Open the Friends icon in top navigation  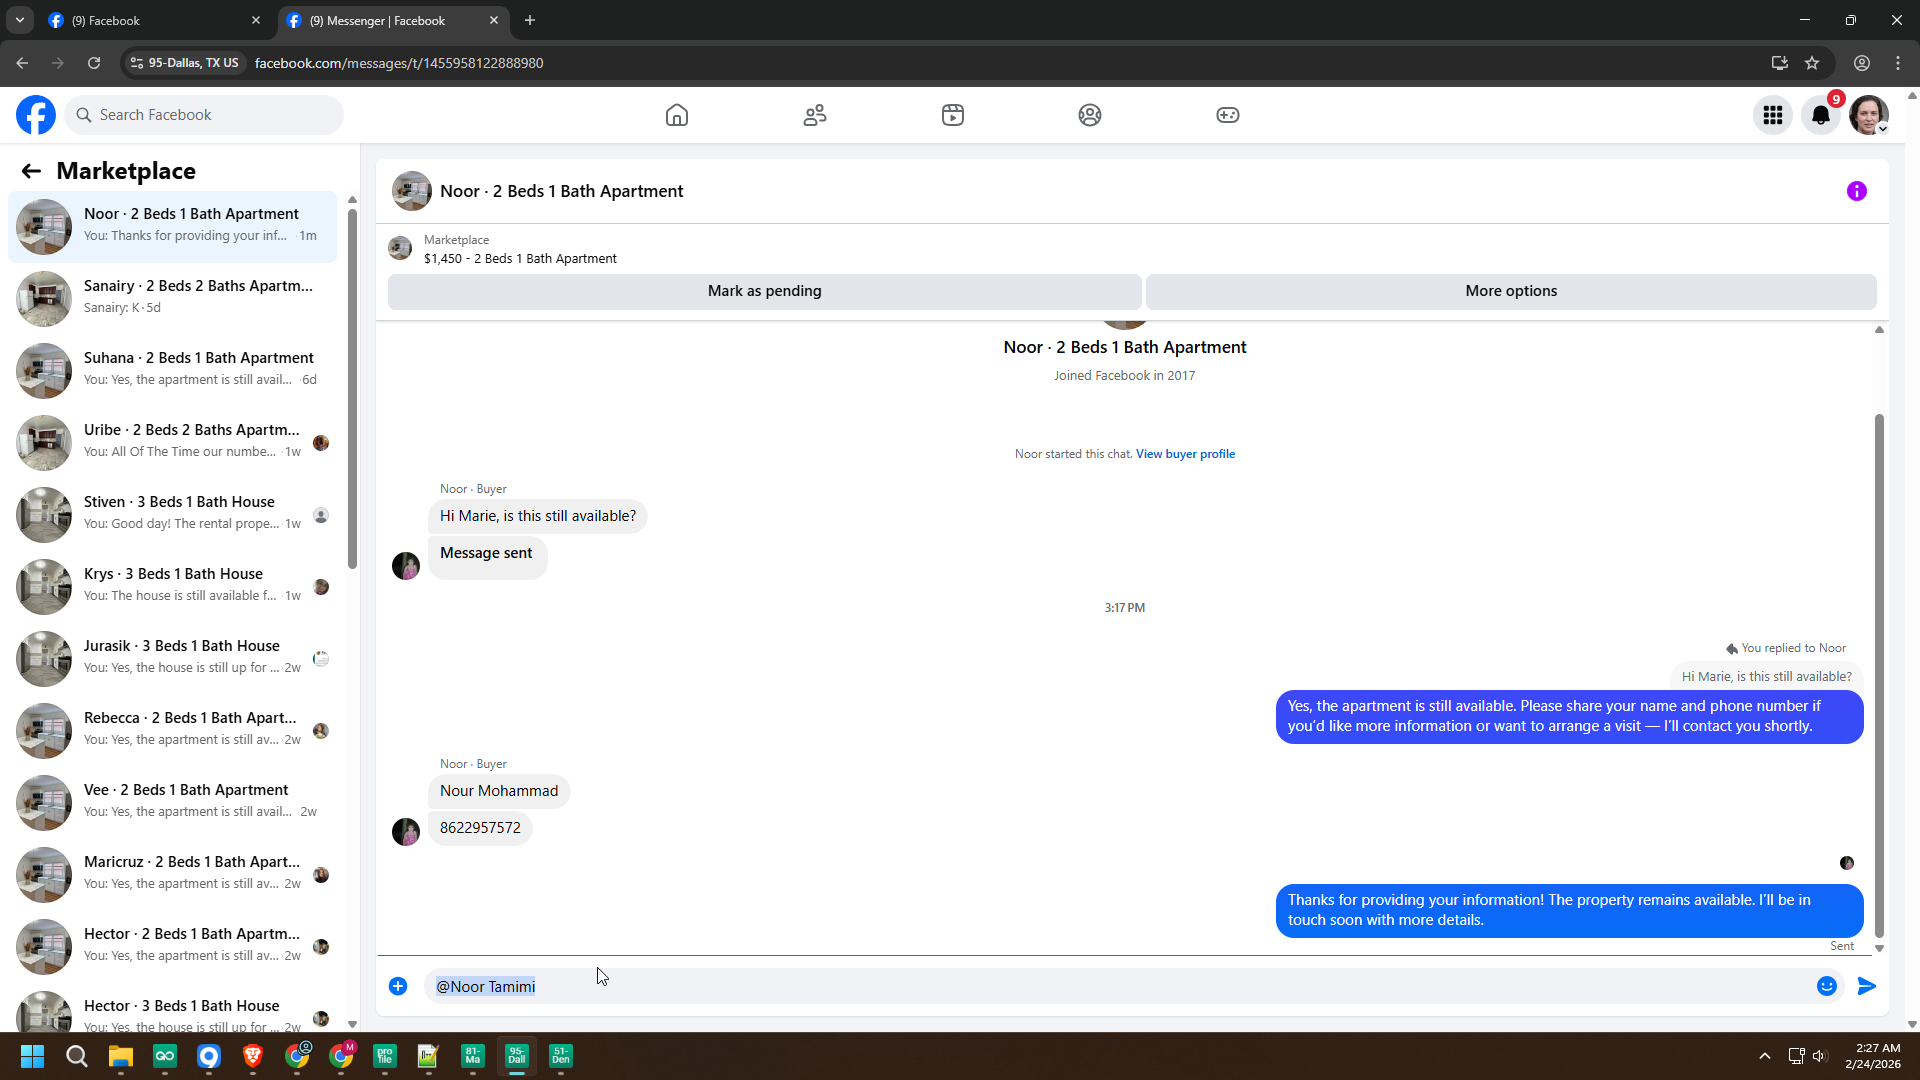tap(815, 115)
